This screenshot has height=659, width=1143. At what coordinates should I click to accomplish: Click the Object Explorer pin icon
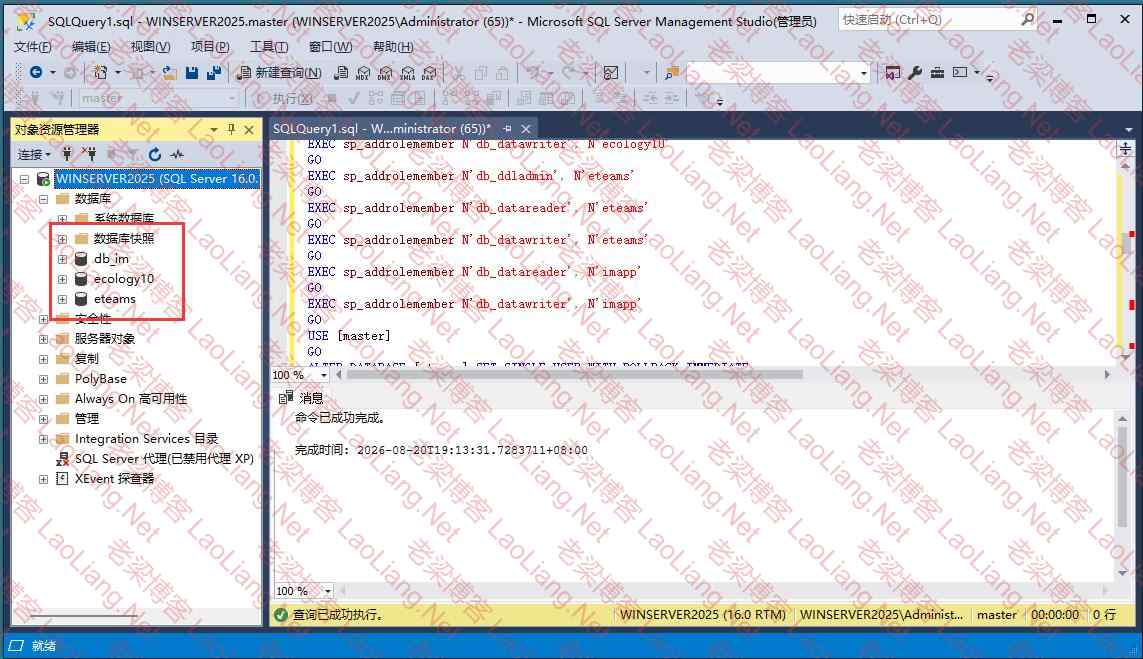pyautogui.click(x=231, y=129)
